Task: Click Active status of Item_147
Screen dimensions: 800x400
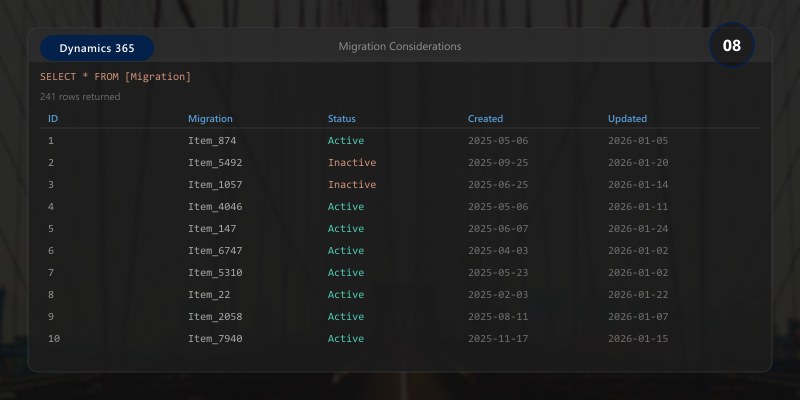Action: (346, 229)
